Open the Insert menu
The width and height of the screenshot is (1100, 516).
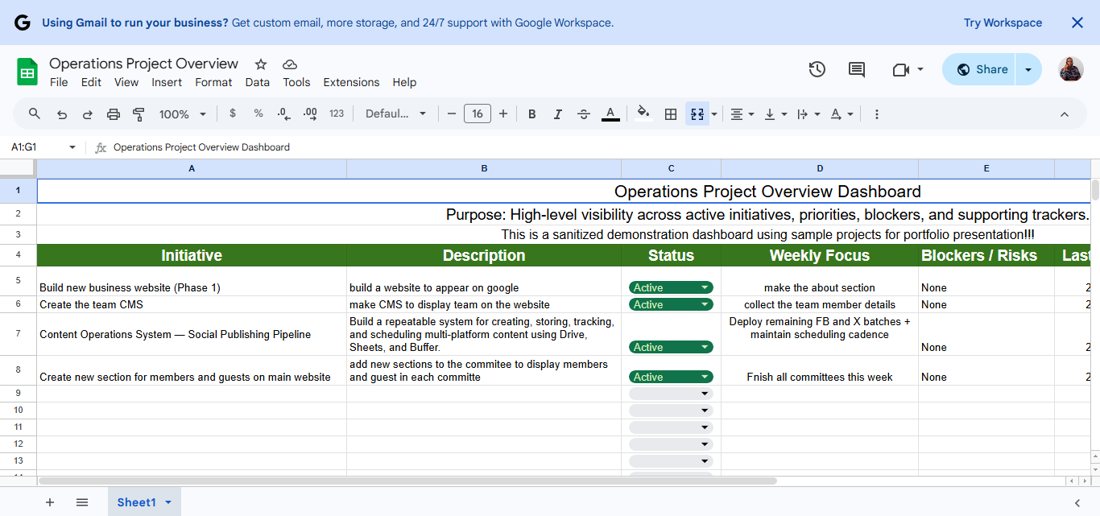point(166,82)
